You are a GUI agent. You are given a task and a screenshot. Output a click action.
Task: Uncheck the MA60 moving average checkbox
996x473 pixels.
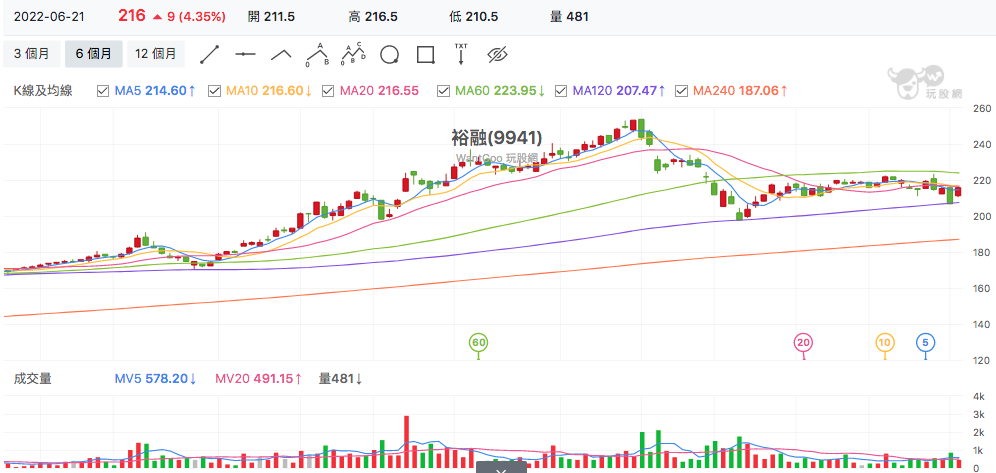pos(443,91)
